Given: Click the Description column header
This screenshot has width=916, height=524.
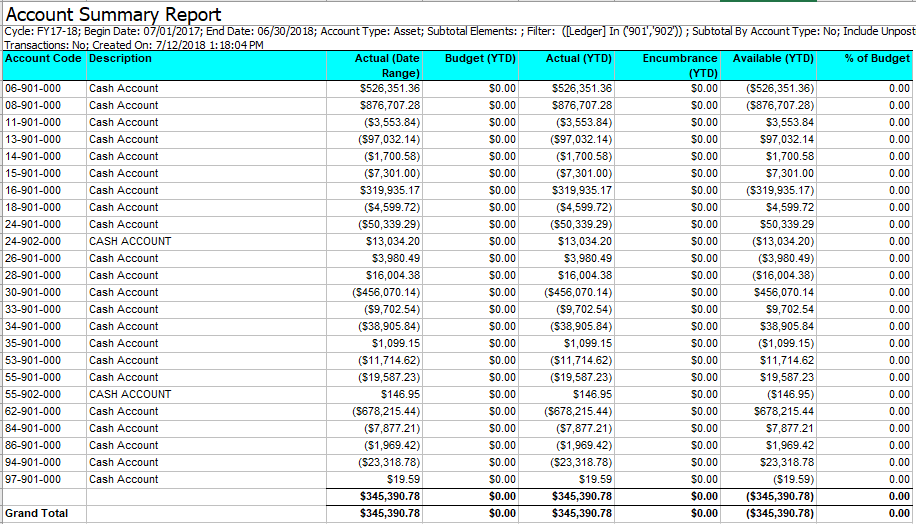Looking at the screenshot, I should (x=120, y=58).
